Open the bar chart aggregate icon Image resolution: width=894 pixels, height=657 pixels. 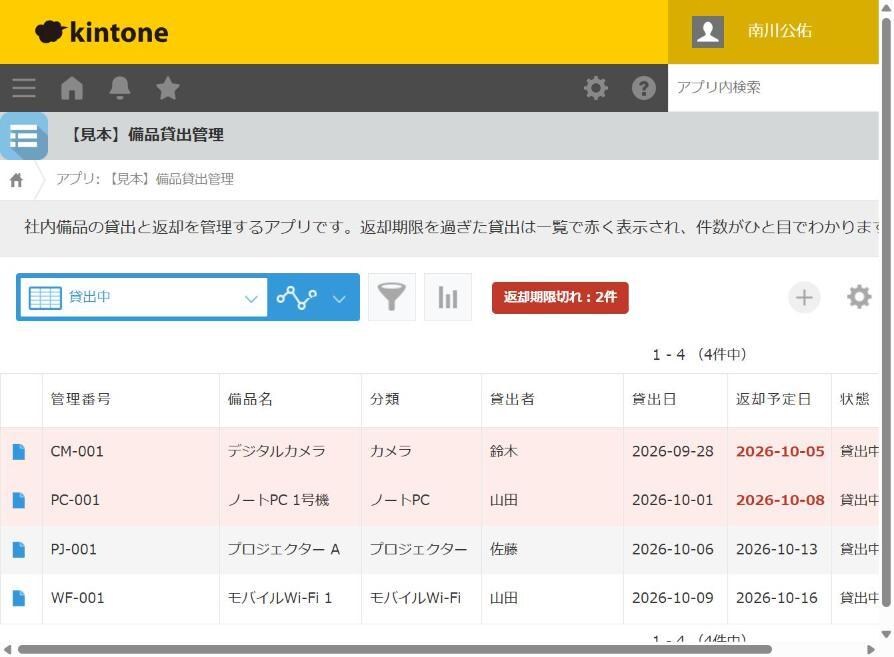point(448,297)
